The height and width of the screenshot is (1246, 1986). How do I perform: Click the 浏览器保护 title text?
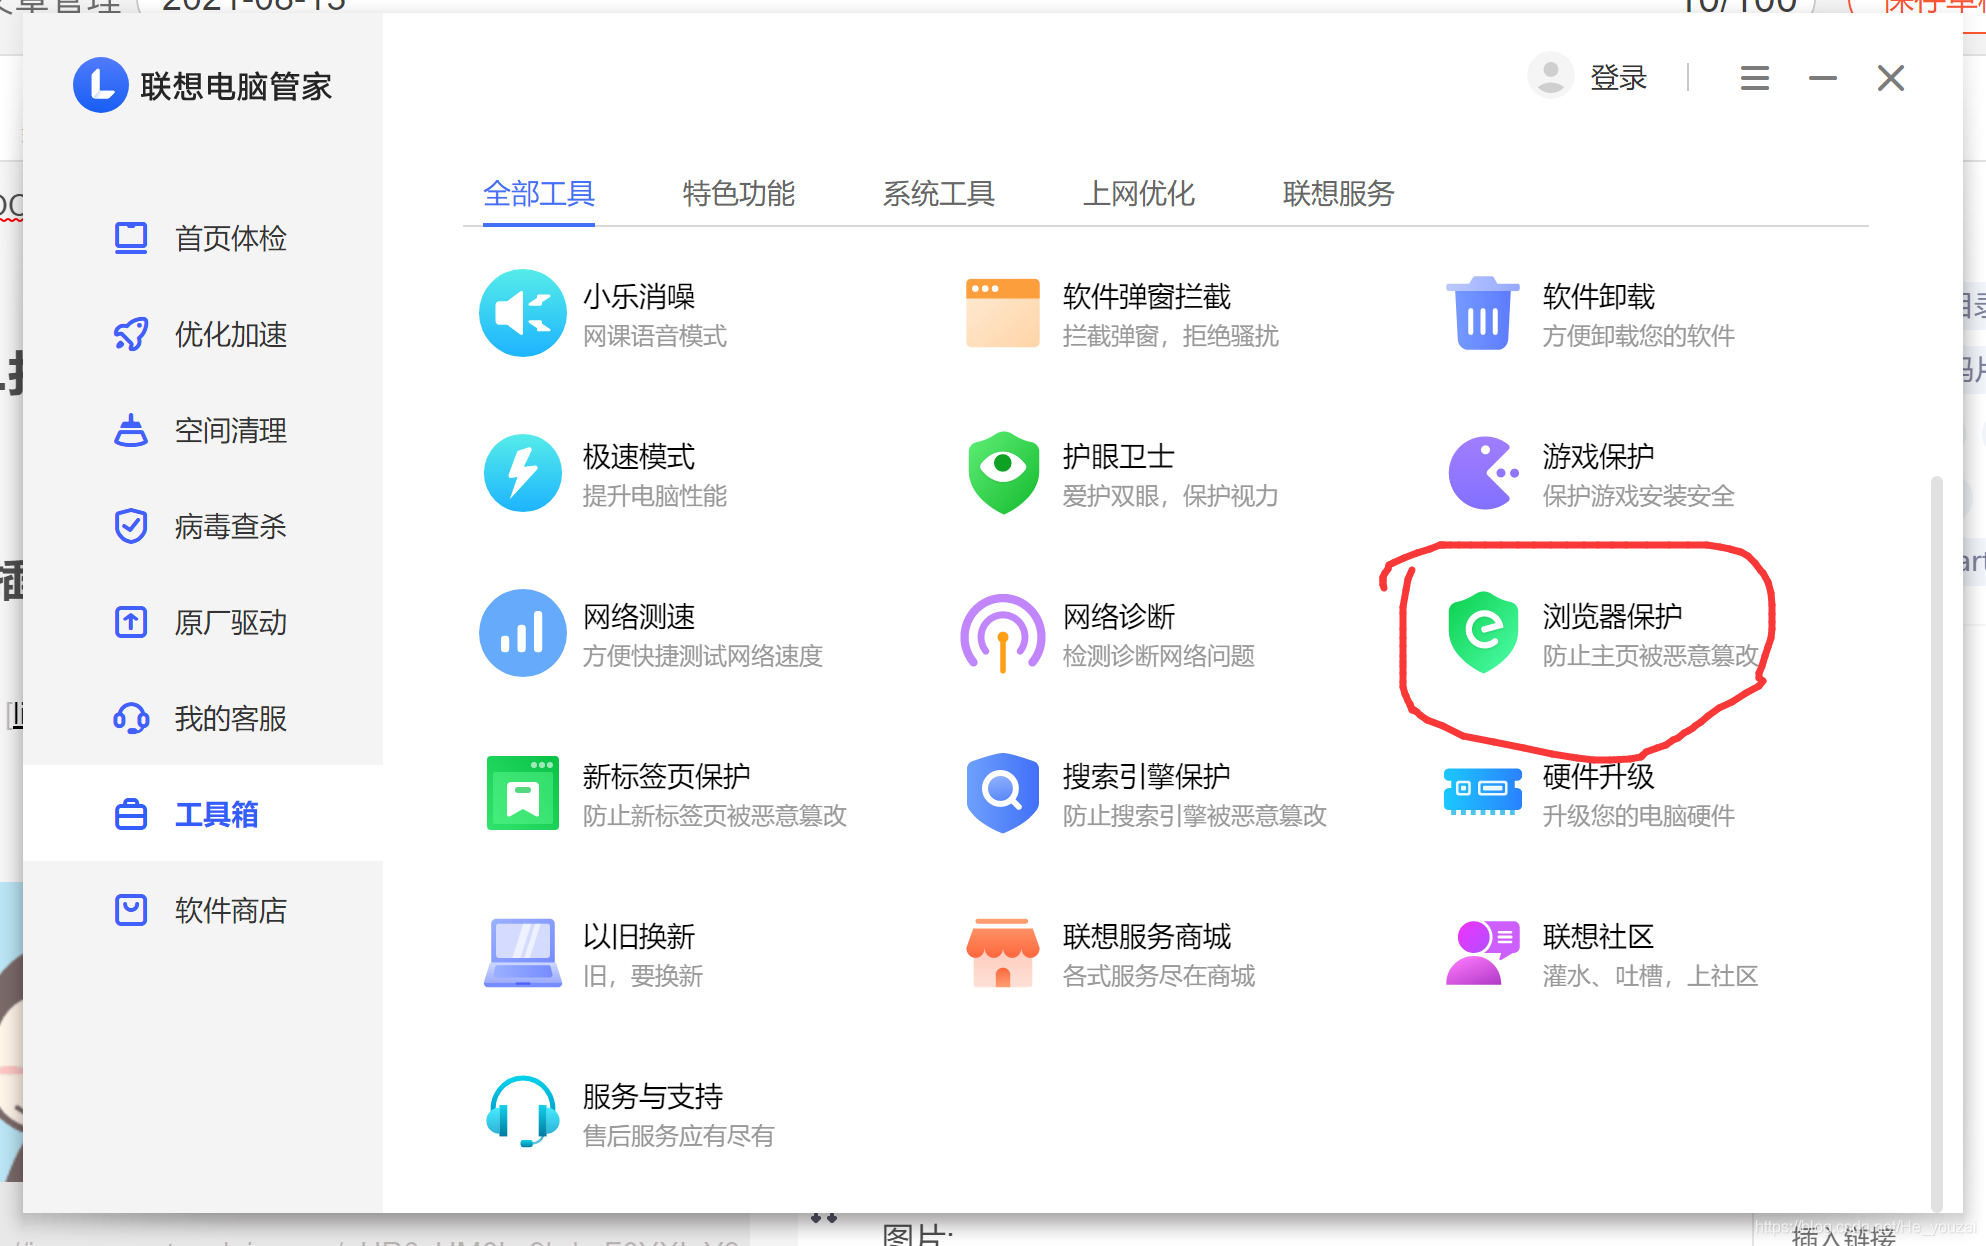click(1613, 617)
